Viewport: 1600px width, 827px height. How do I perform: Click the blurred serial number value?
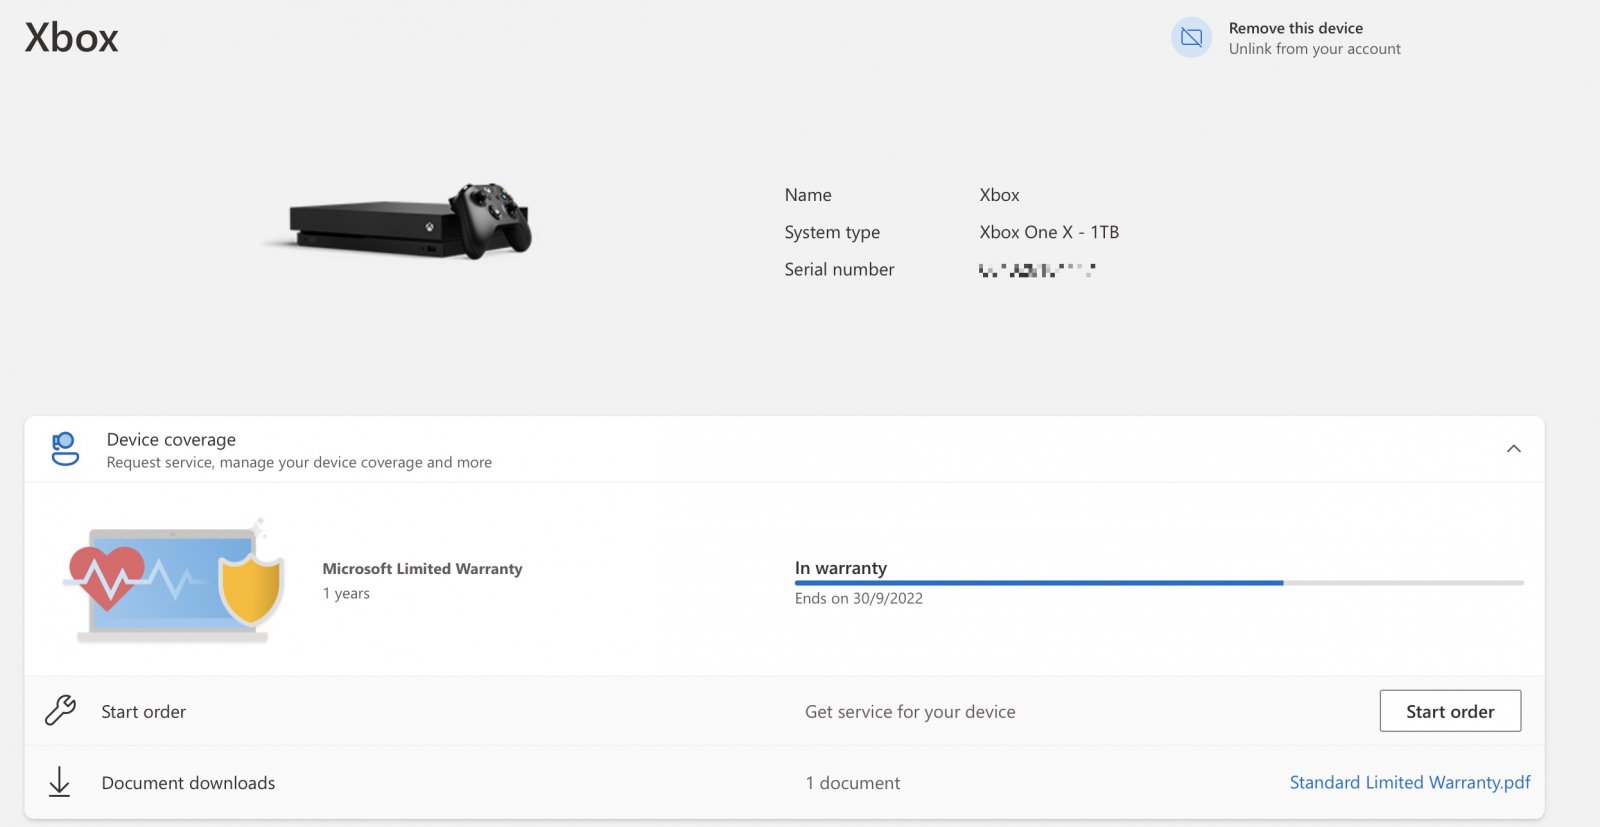click(1036, 270)
